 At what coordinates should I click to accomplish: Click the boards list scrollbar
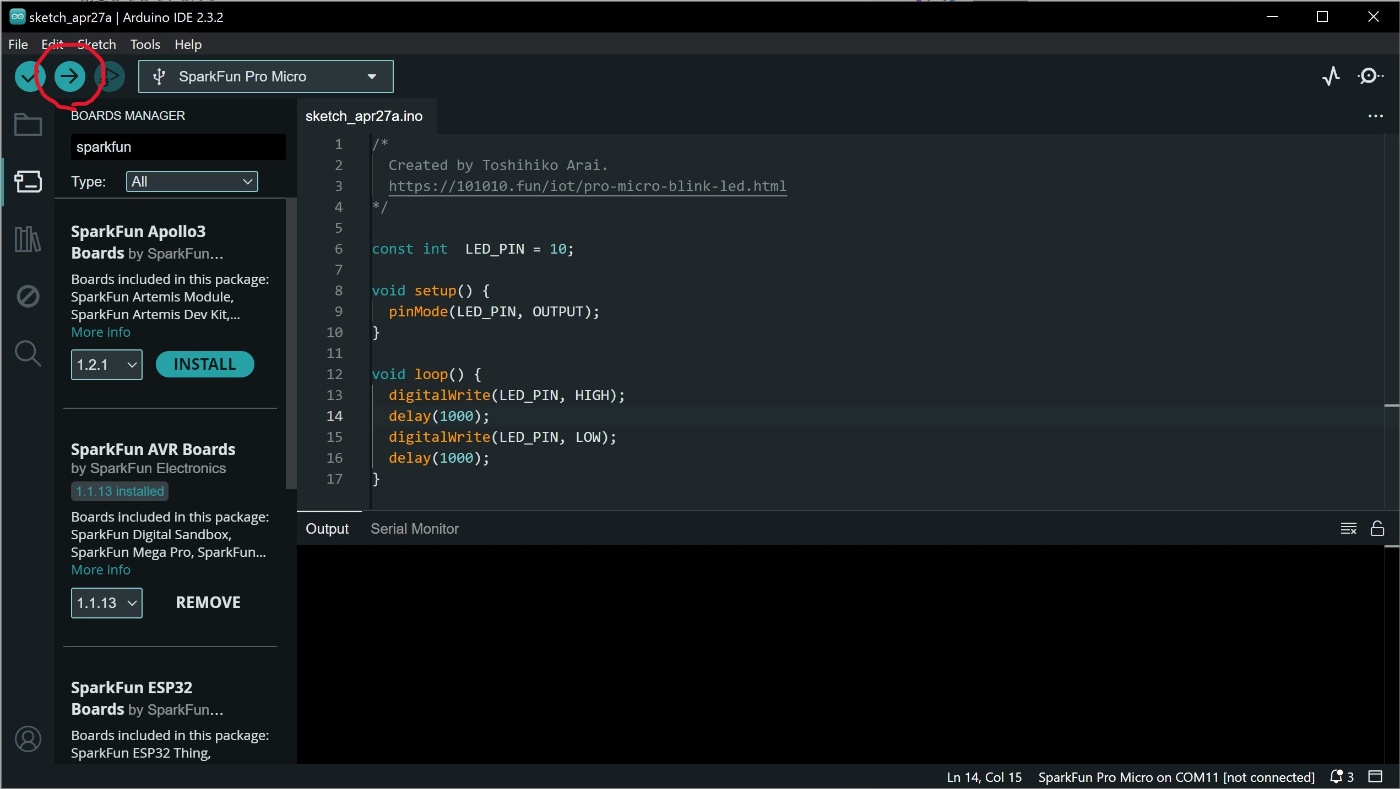click(291, 343)
